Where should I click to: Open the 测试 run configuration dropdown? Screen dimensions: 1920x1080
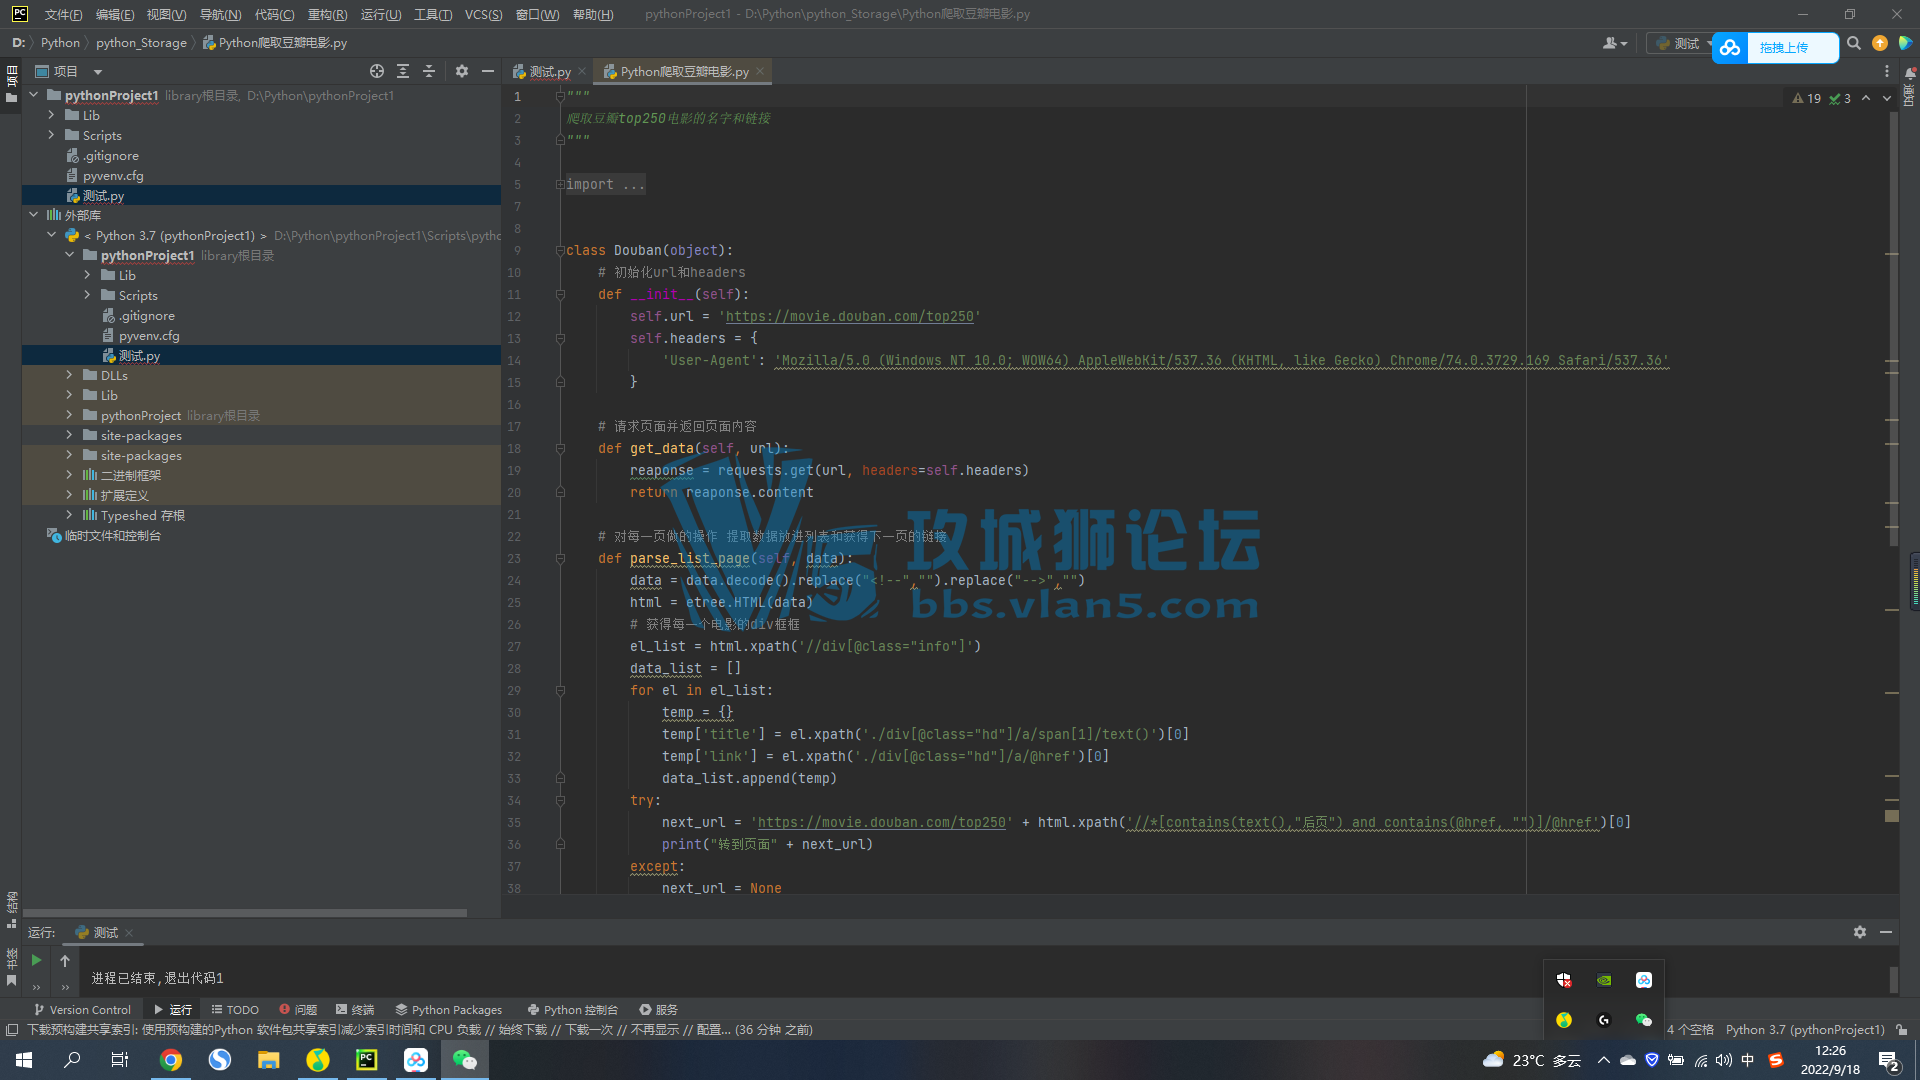[1685, 43]
